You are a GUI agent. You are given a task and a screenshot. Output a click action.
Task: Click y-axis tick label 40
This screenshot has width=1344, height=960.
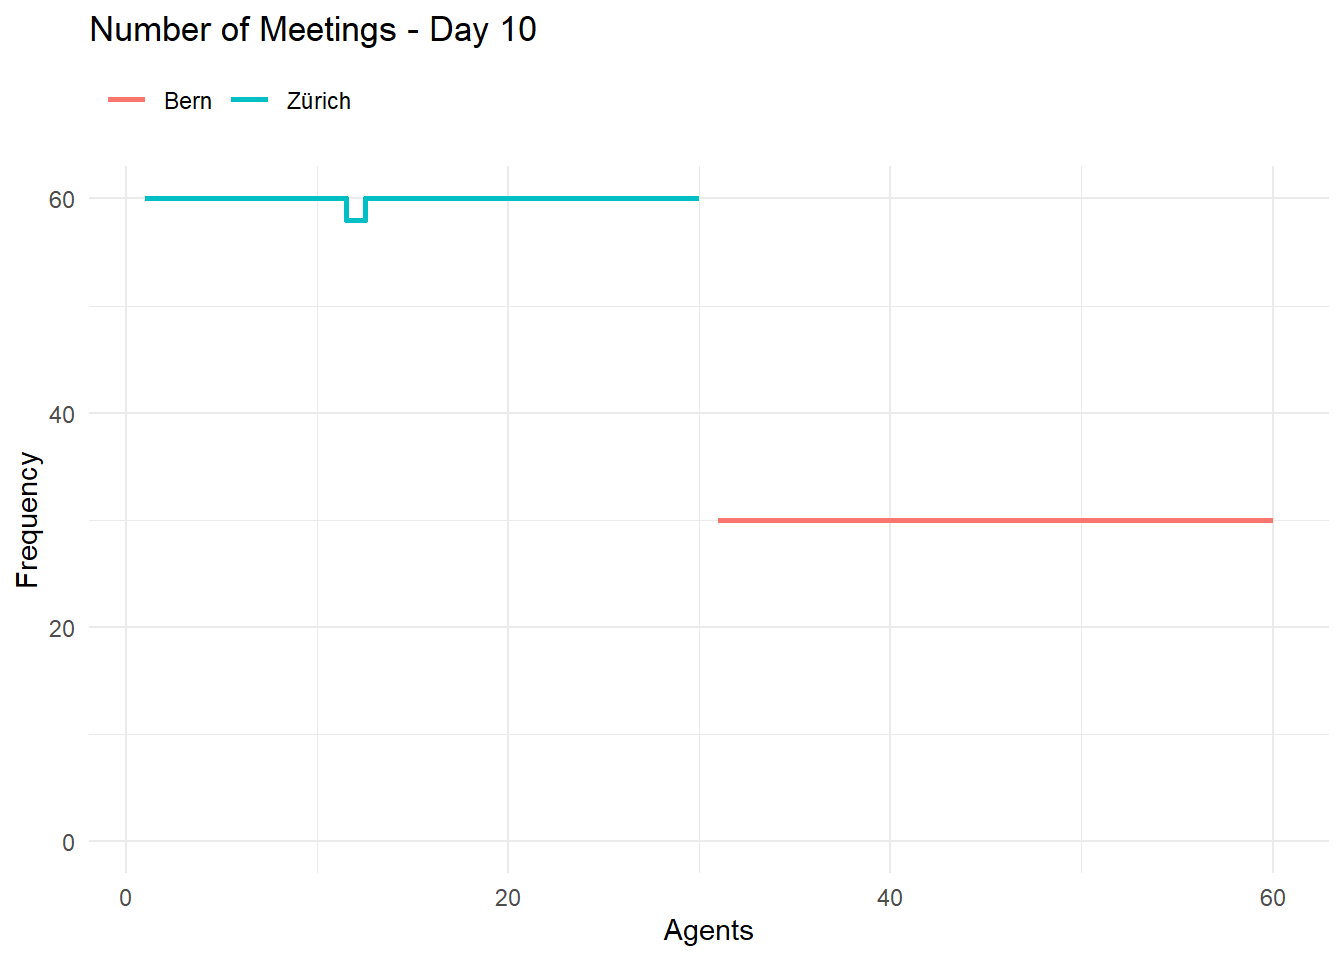pos(62,414)
